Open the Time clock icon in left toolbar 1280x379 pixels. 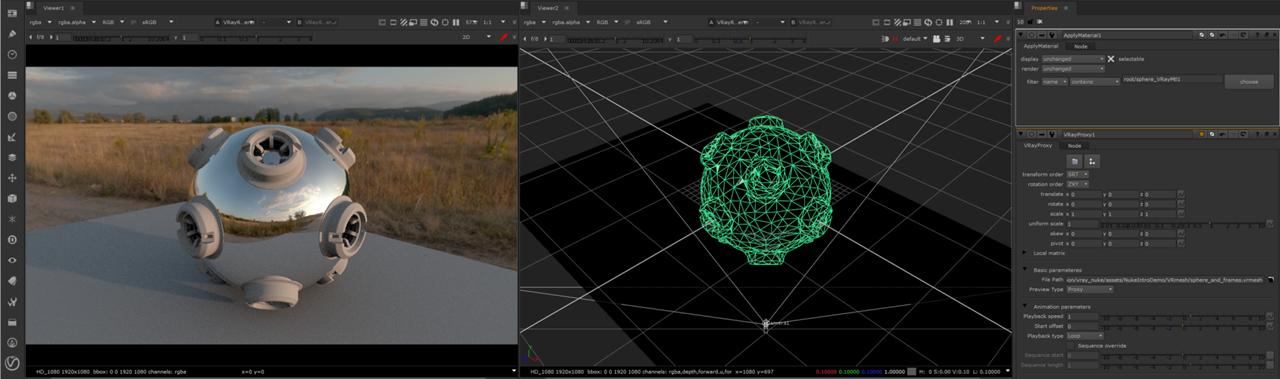coord(12,54)
